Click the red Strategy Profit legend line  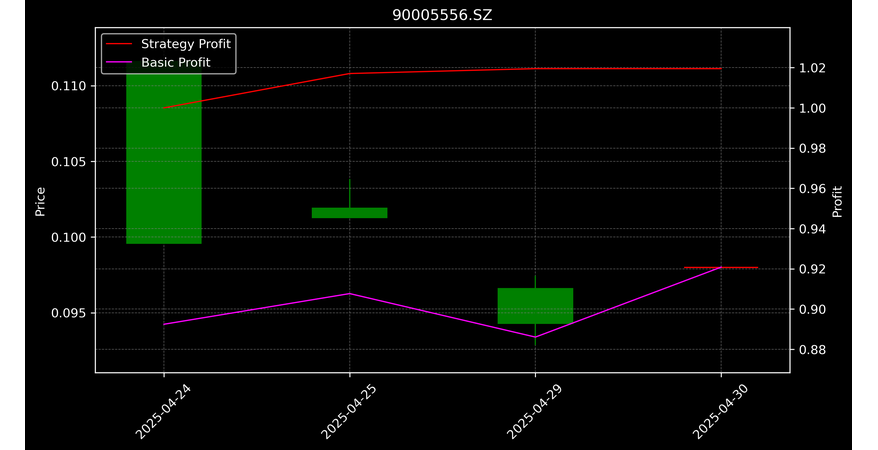tap(119, 44)
